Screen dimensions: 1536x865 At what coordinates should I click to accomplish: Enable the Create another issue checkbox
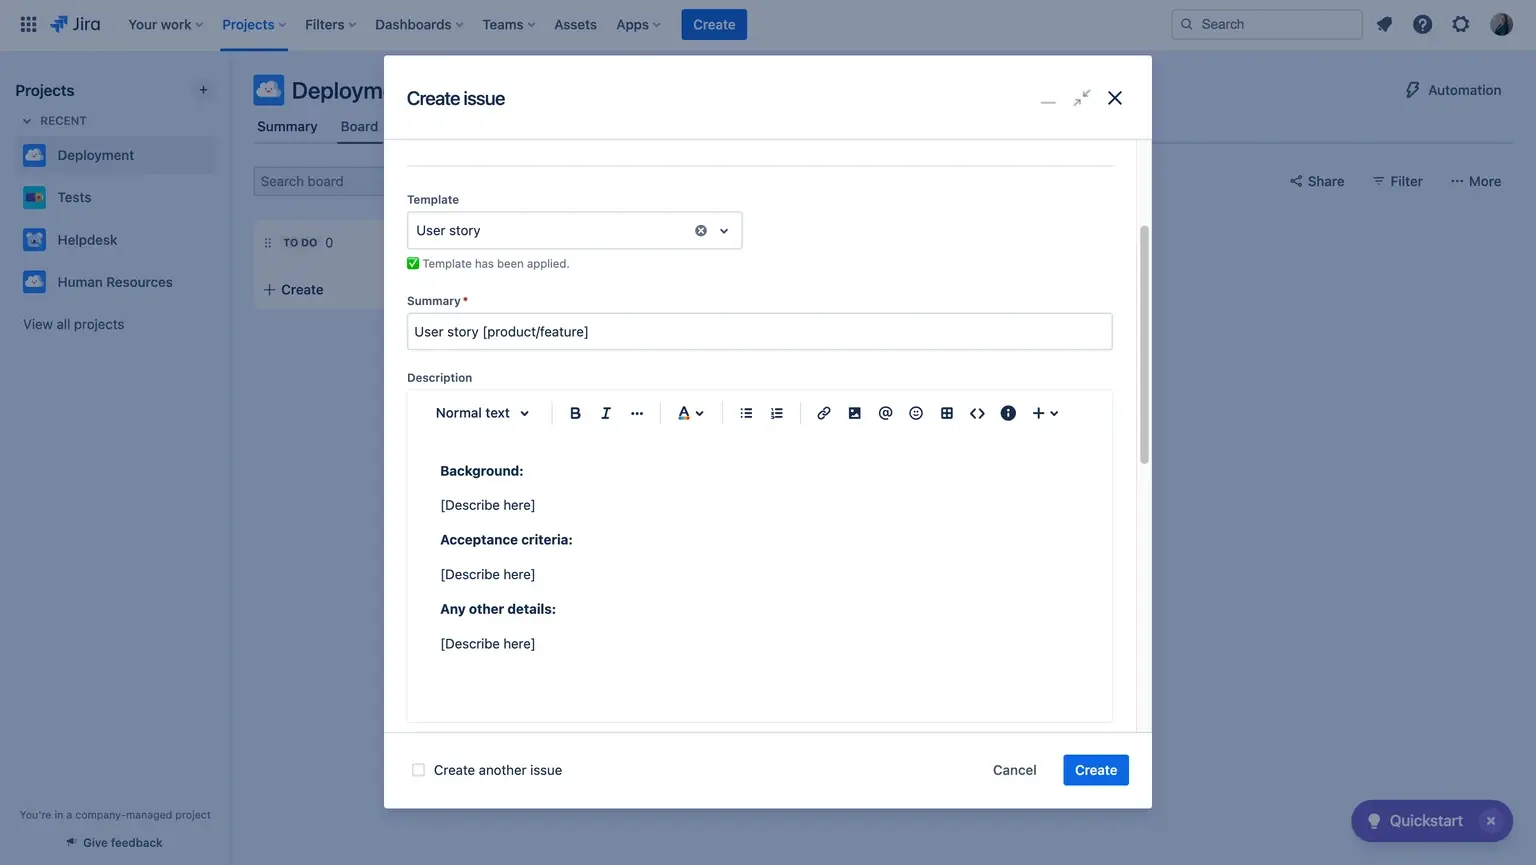[x=418, y=770]
